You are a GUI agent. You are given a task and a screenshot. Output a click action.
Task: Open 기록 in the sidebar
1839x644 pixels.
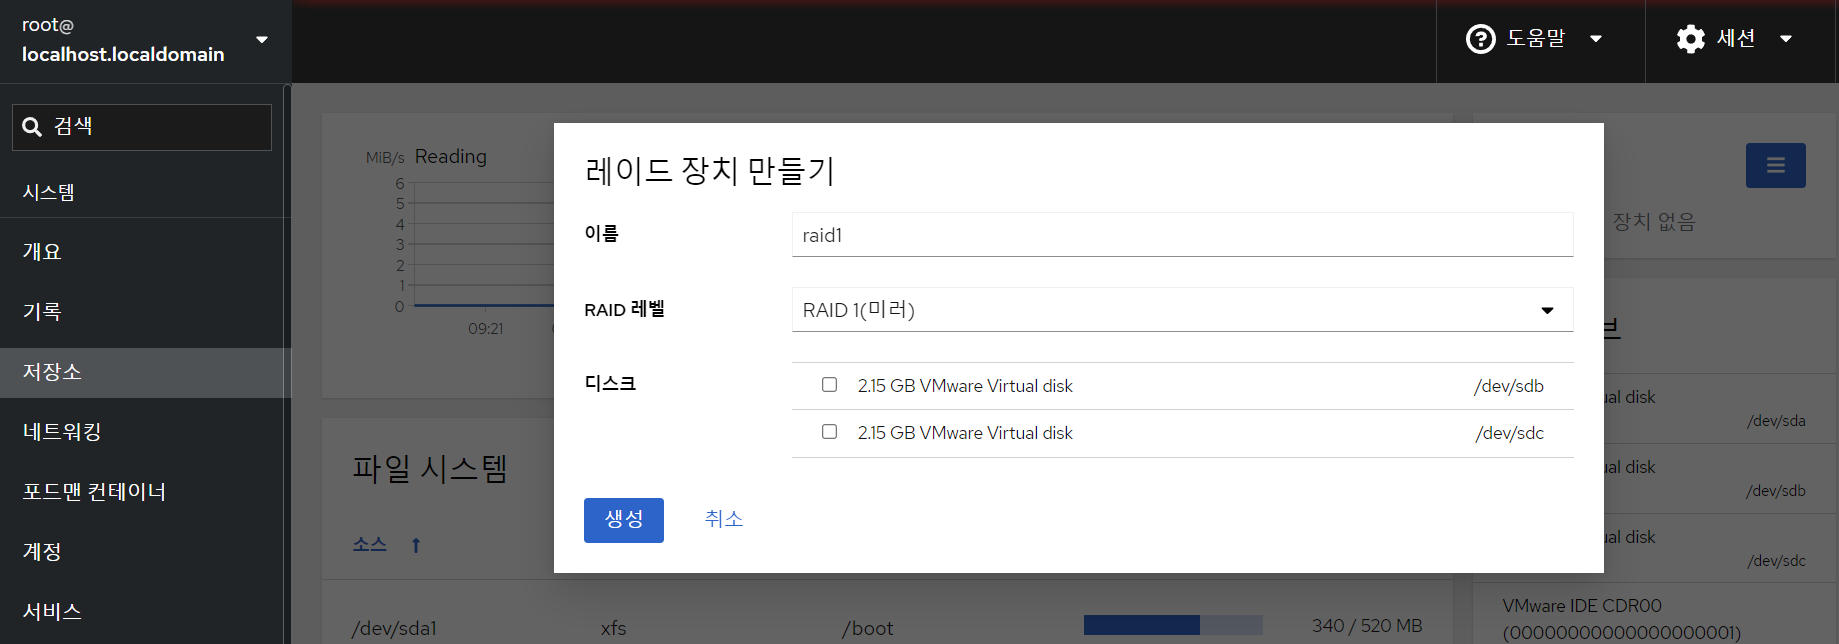coord(145,312)
